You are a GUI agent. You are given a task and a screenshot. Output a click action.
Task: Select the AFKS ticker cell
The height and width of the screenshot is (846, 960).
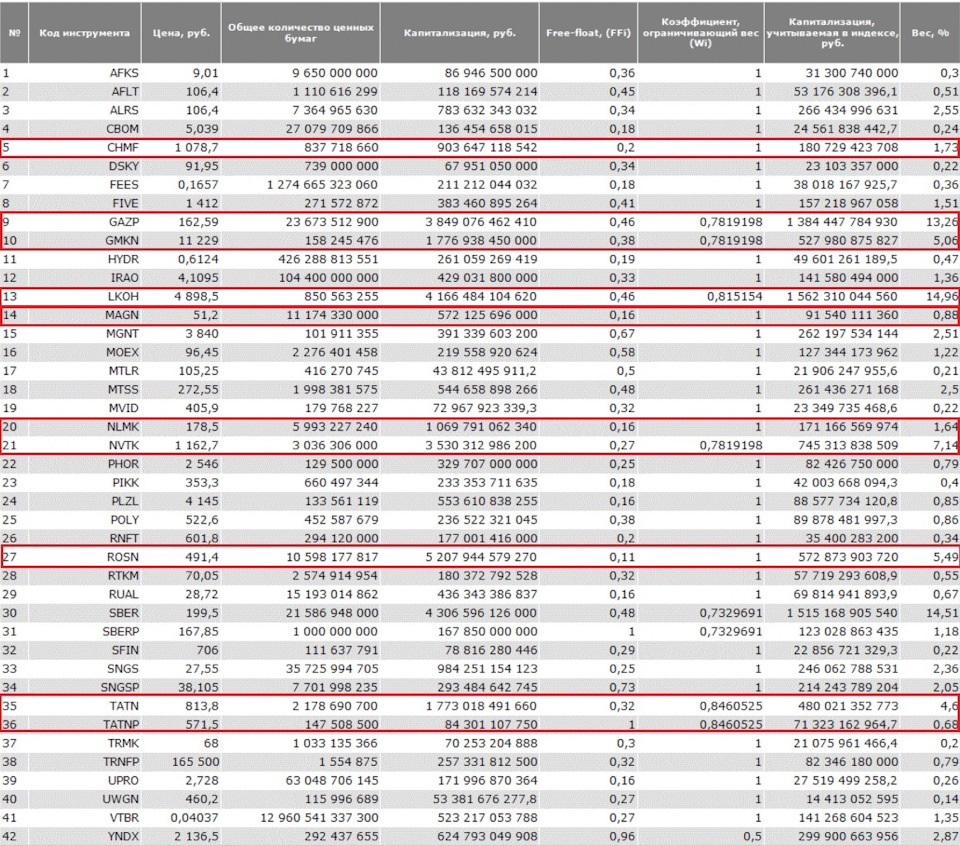pyautogui.click(x=124, y=73)
